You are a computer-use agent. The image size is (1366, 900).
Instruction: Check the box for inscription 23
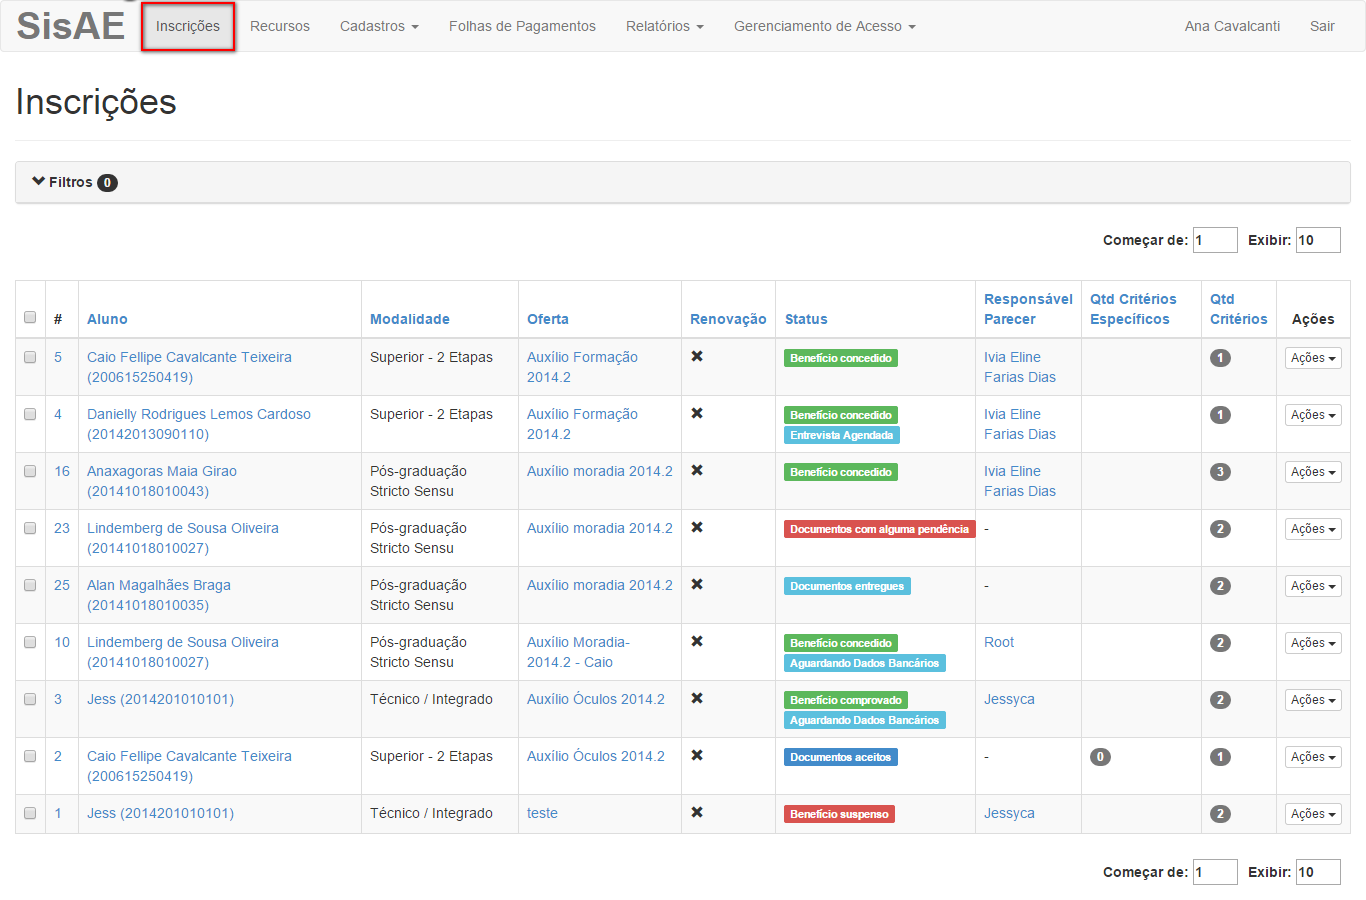(x=30, y=528)
